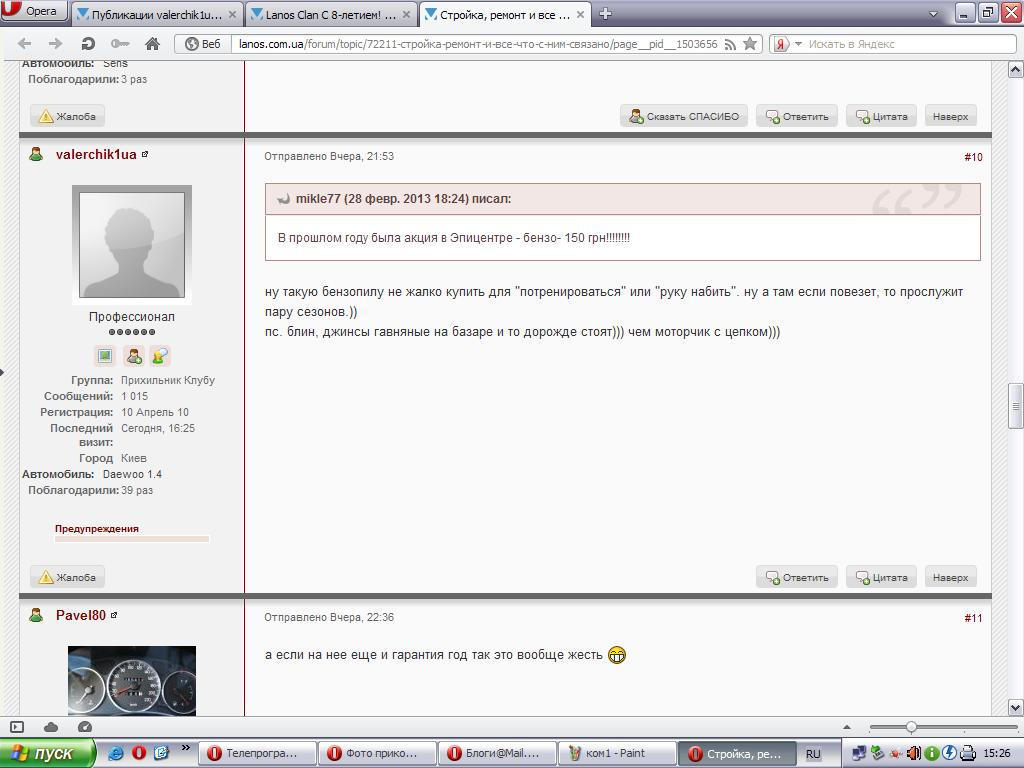Click the page scrollbar thumb
Image resolution: width=1024 pixels, height=768 pixels.
[x=1016, y=406]
